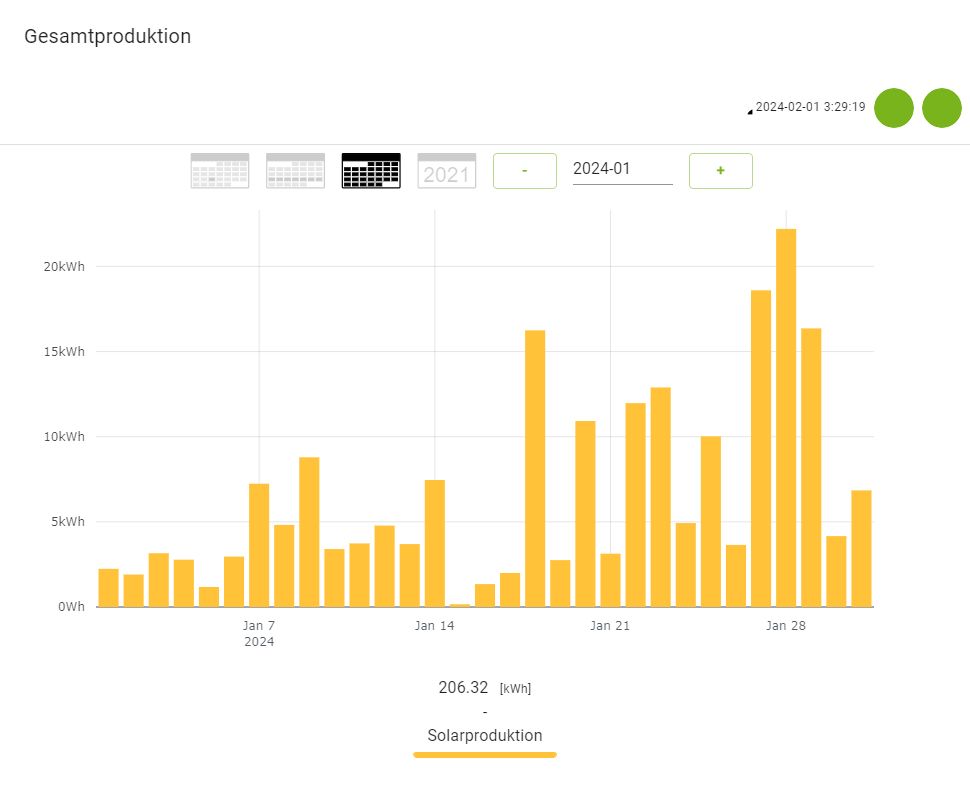970x806 pixels.
Task: Click the bar at Jan 21
Action: point(611,580)
